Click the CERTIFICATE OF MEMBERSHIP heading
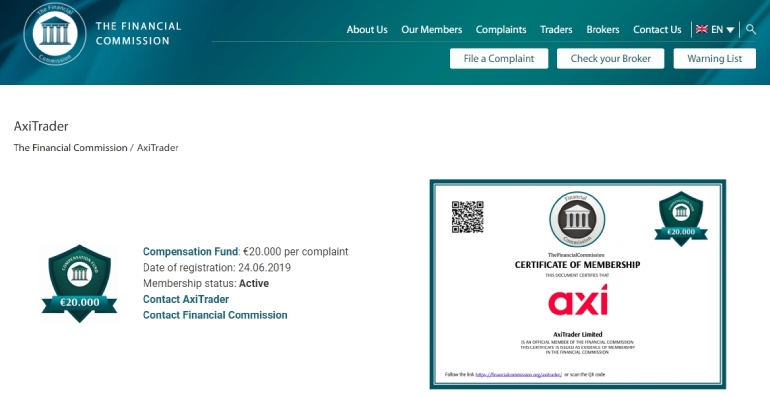770x396 pixels. coord(578,265)
